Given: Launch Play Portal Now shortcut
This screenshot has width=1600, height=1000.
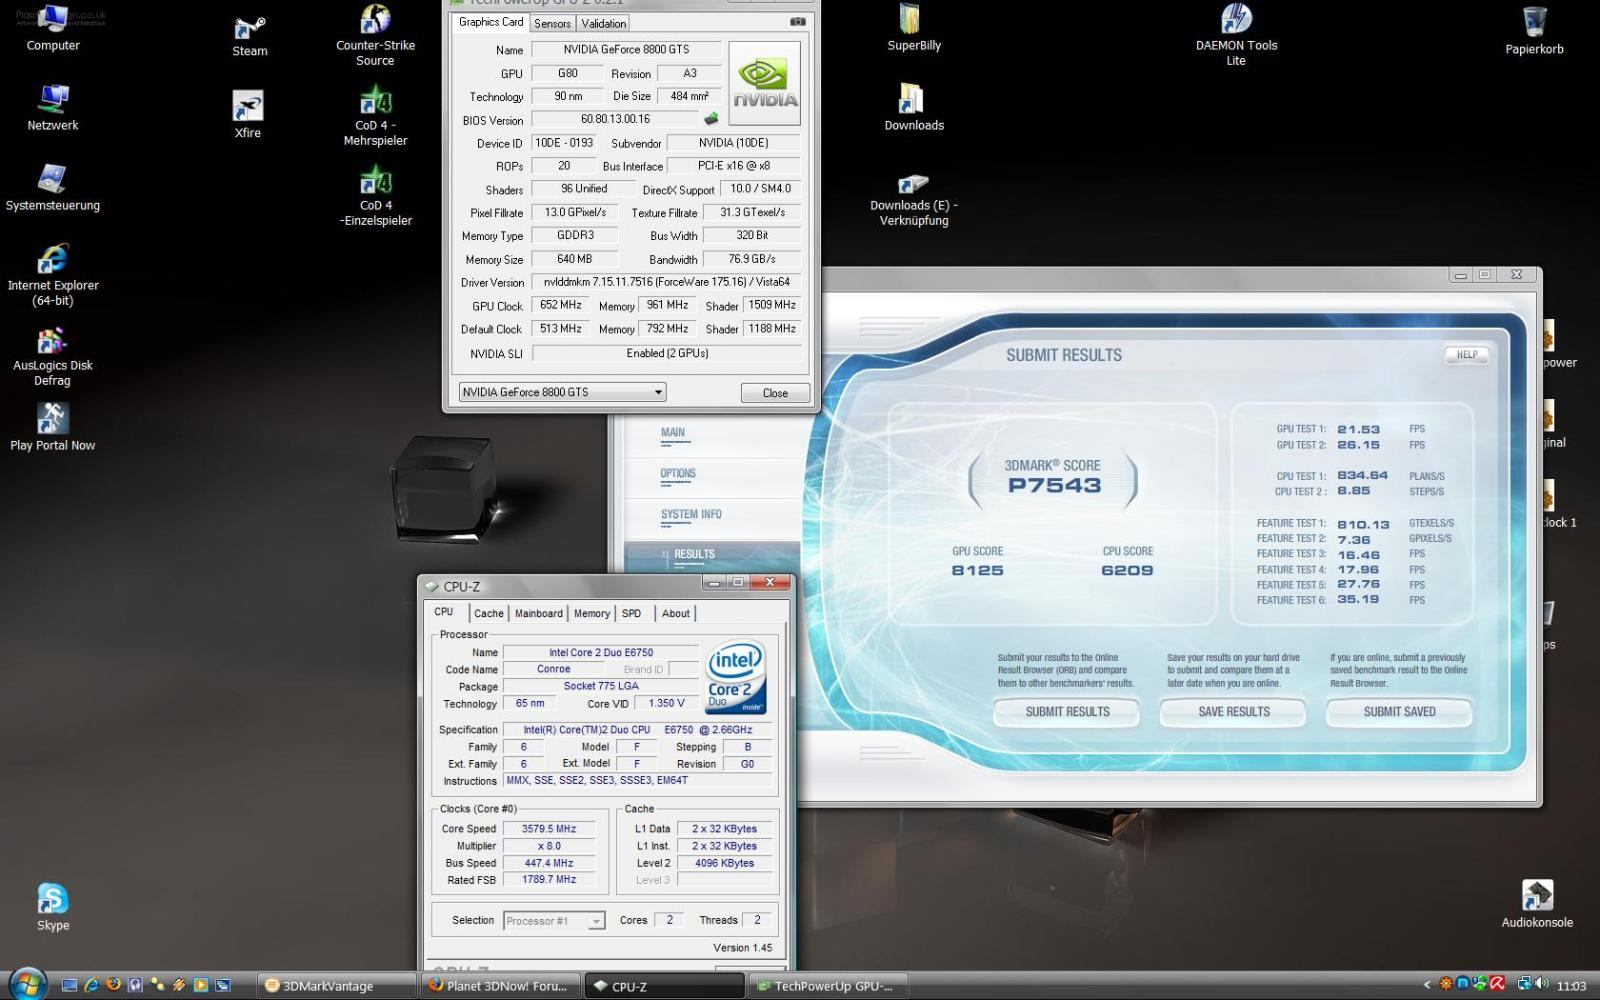Looking at the screenshot, I should click(x=53, y=428).
